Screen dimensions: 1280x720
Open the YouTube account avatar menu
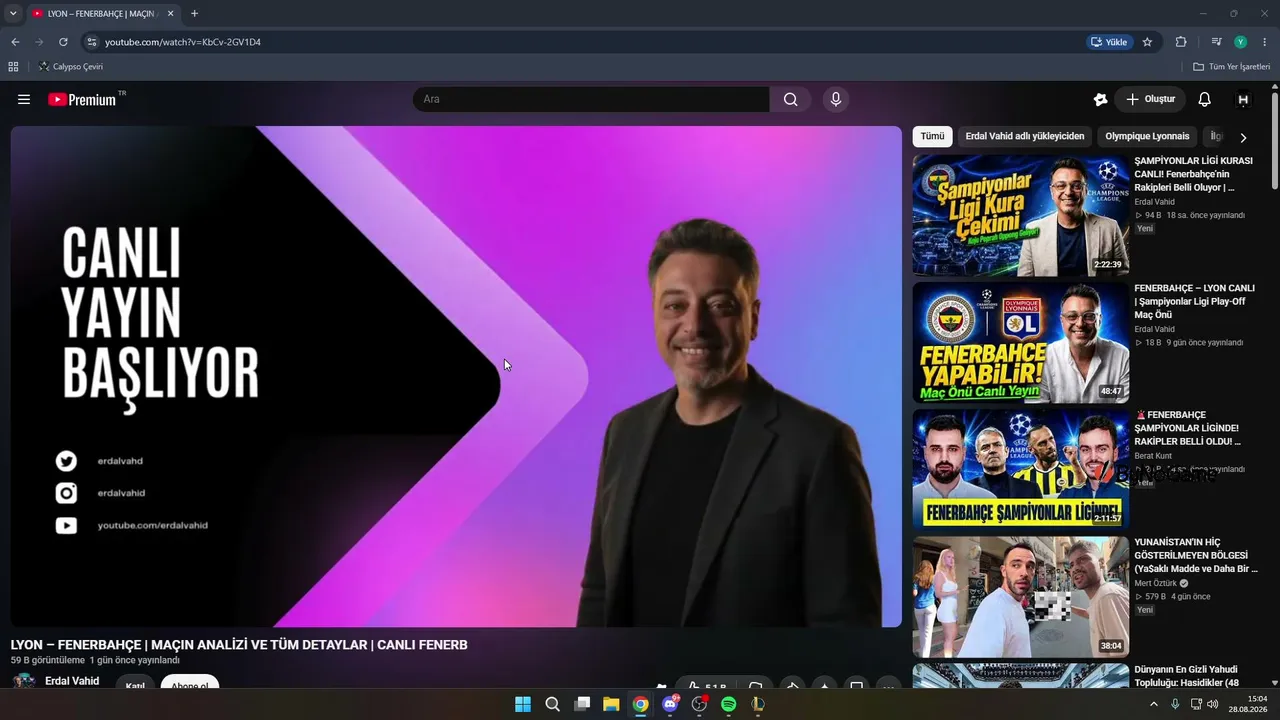[x=1243, y=99]
